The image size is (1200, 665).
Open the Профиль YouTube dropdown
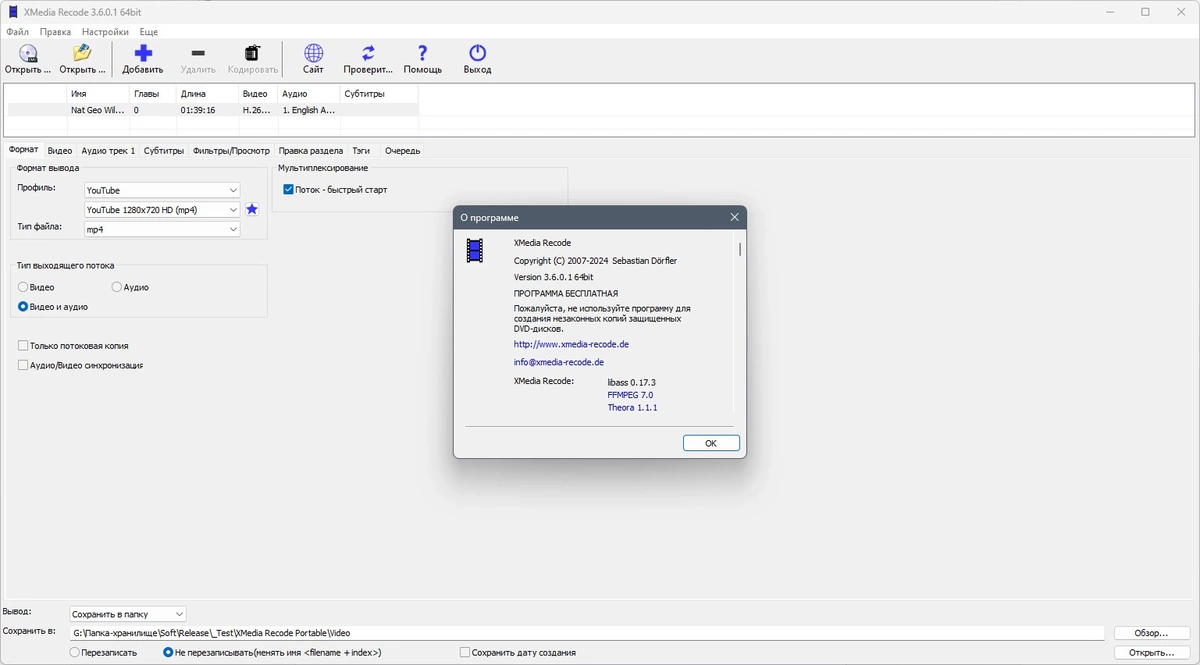coord(162,190)
